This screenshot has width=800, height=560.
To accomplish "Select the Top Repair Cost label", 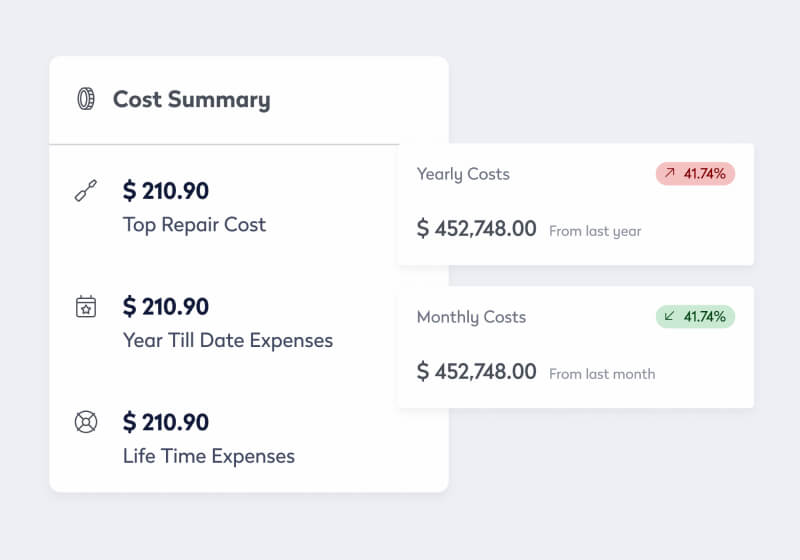I will click(194, 224).
